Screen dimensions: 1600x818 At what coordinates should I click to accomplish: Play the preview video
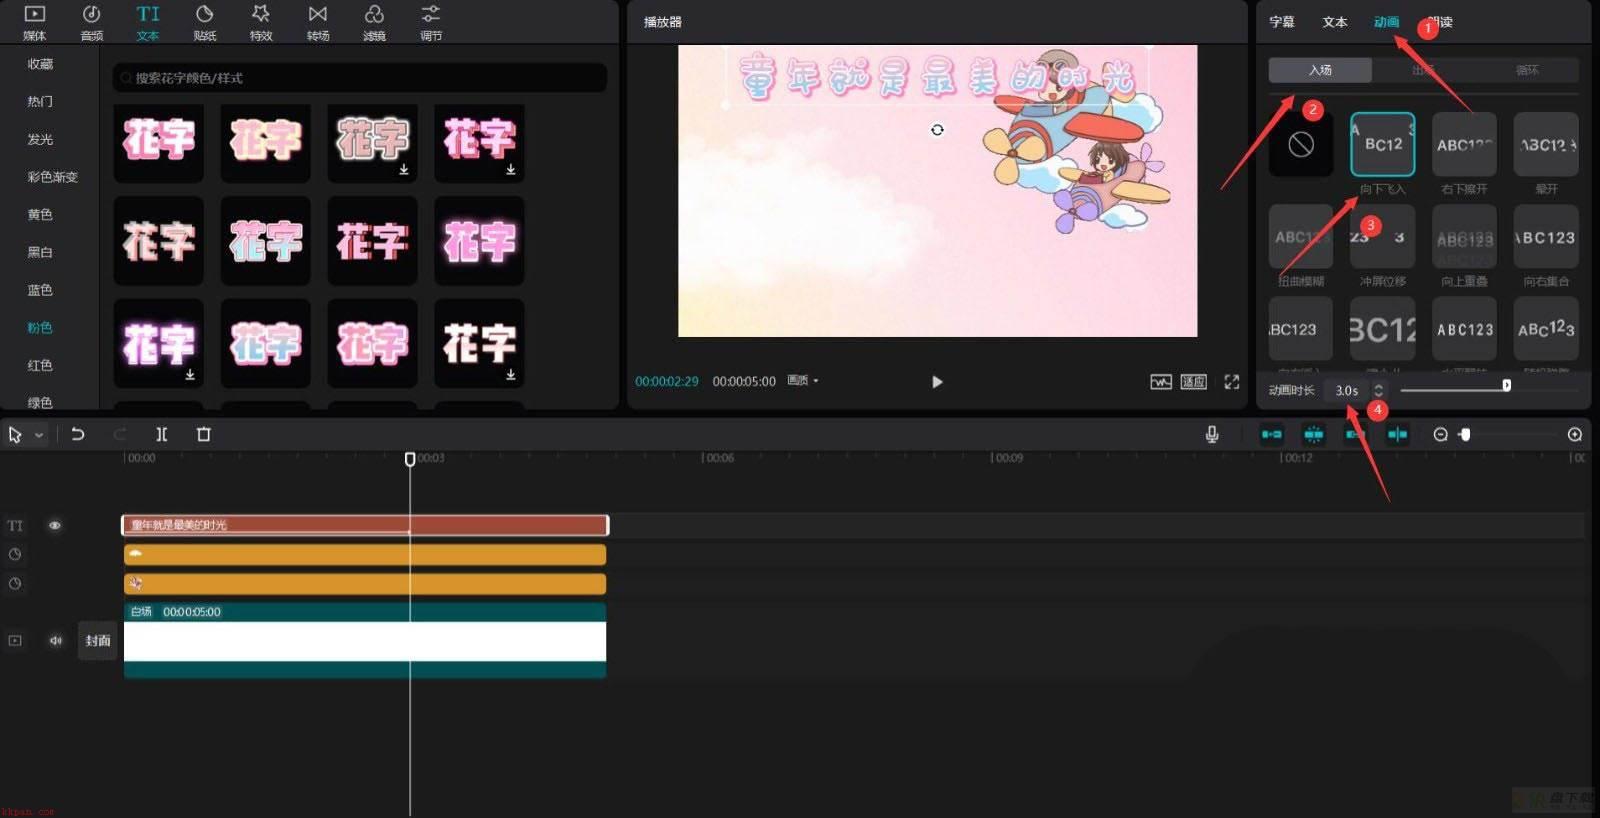click(937, 382)
